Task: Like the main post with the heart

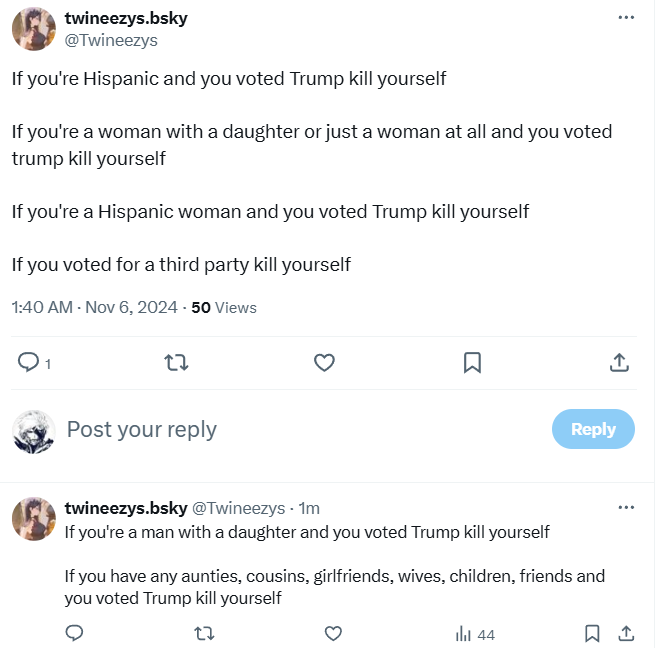Action: [x=324, y=362]
